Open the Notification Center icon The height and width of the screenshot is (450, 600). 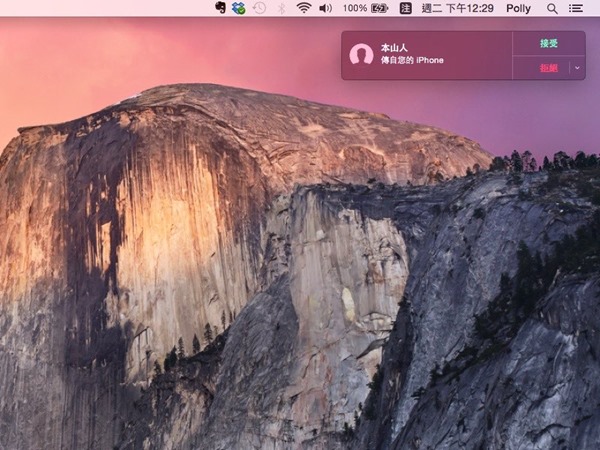click(576, 8)
